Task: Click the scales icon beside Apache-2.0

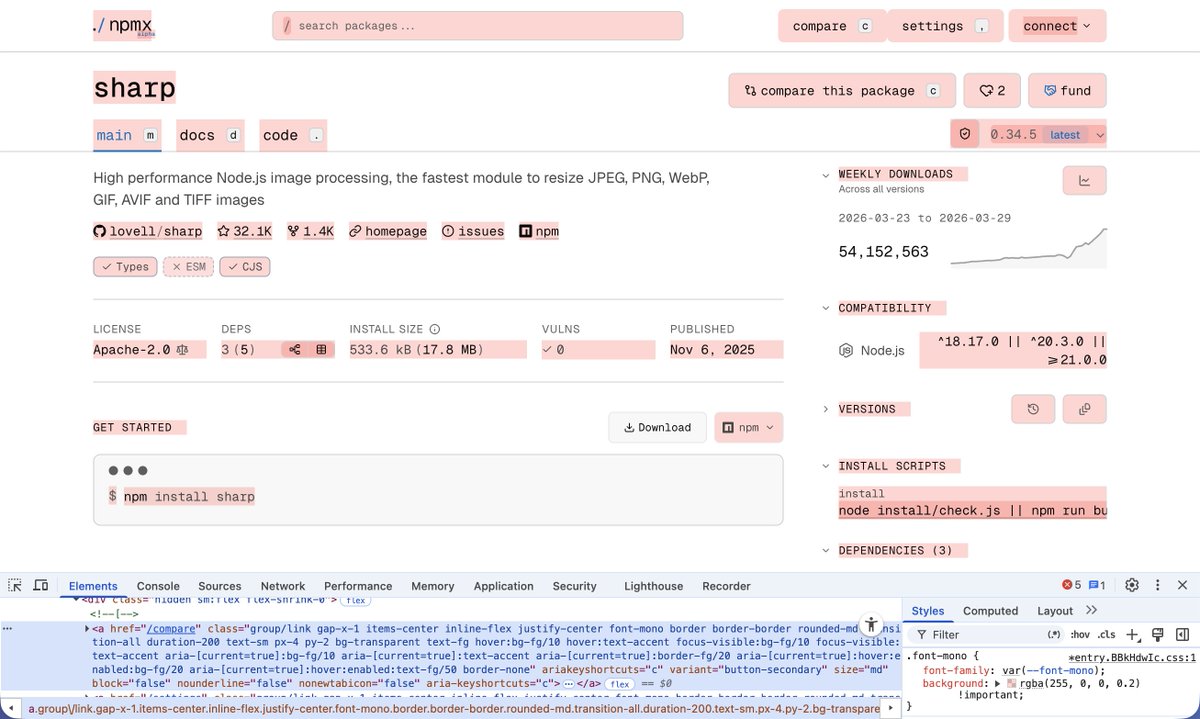Action: coord(182,350)
